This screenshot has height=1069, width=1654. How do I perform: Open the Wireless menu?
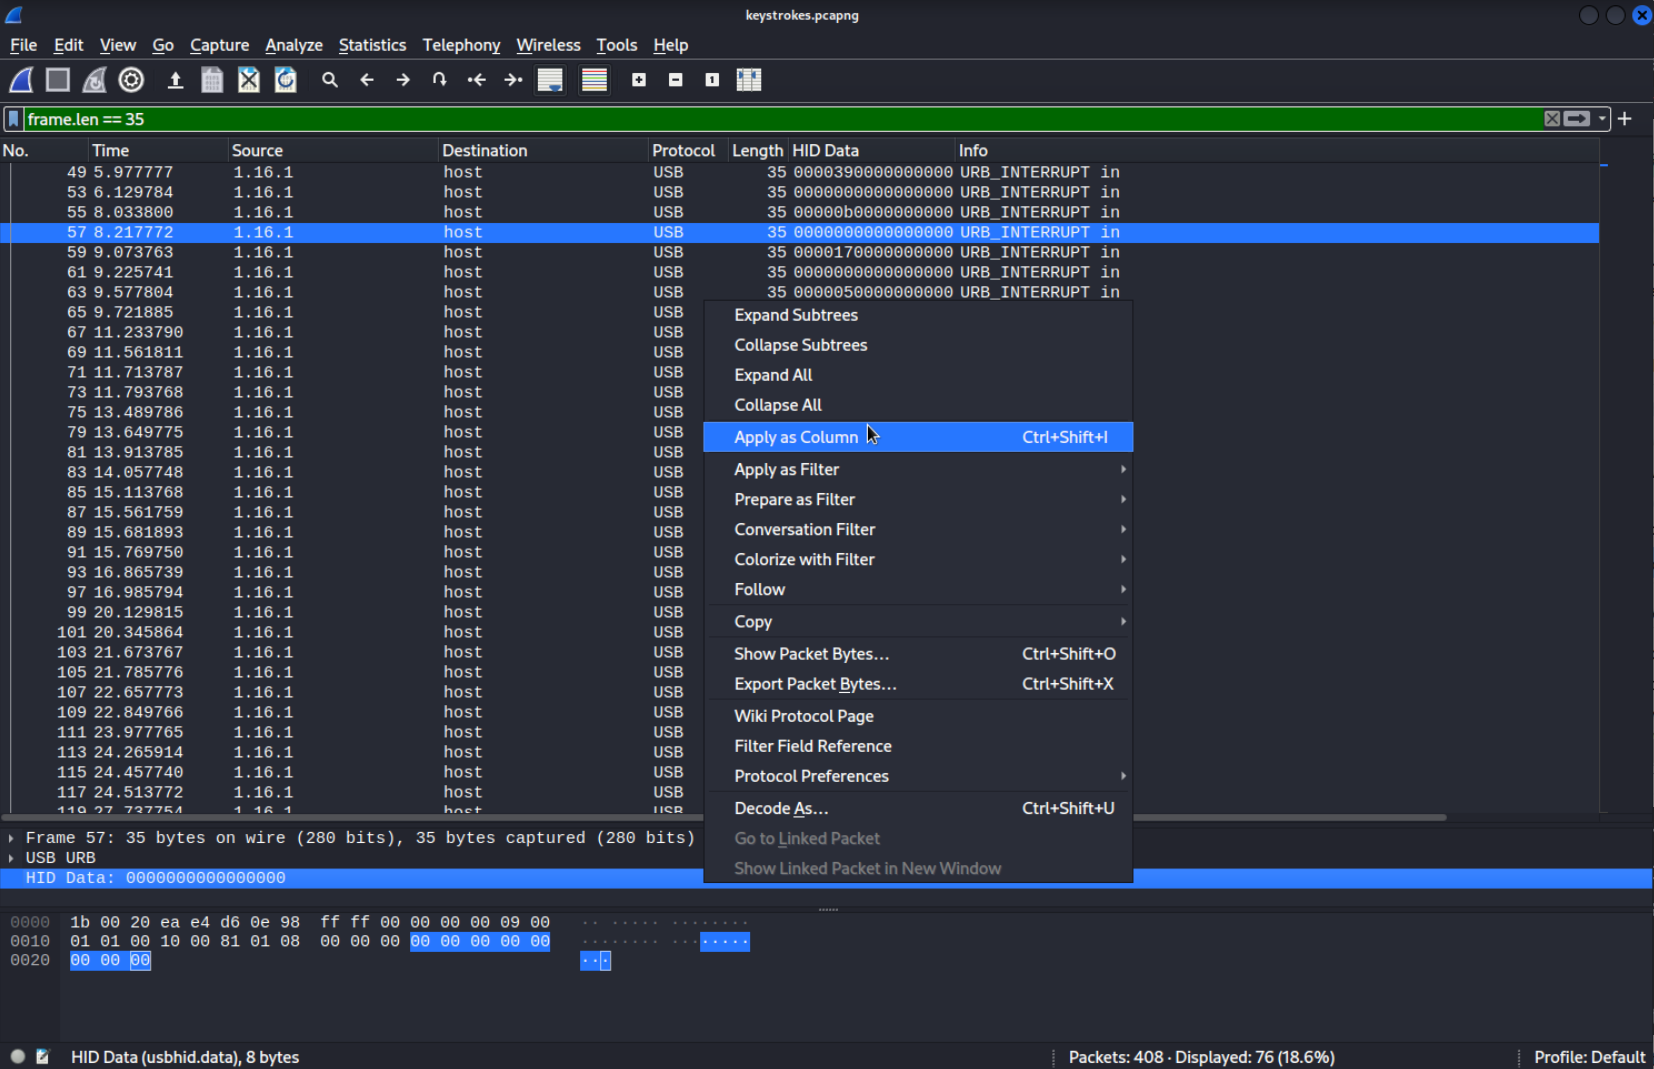tap(548, 45)
